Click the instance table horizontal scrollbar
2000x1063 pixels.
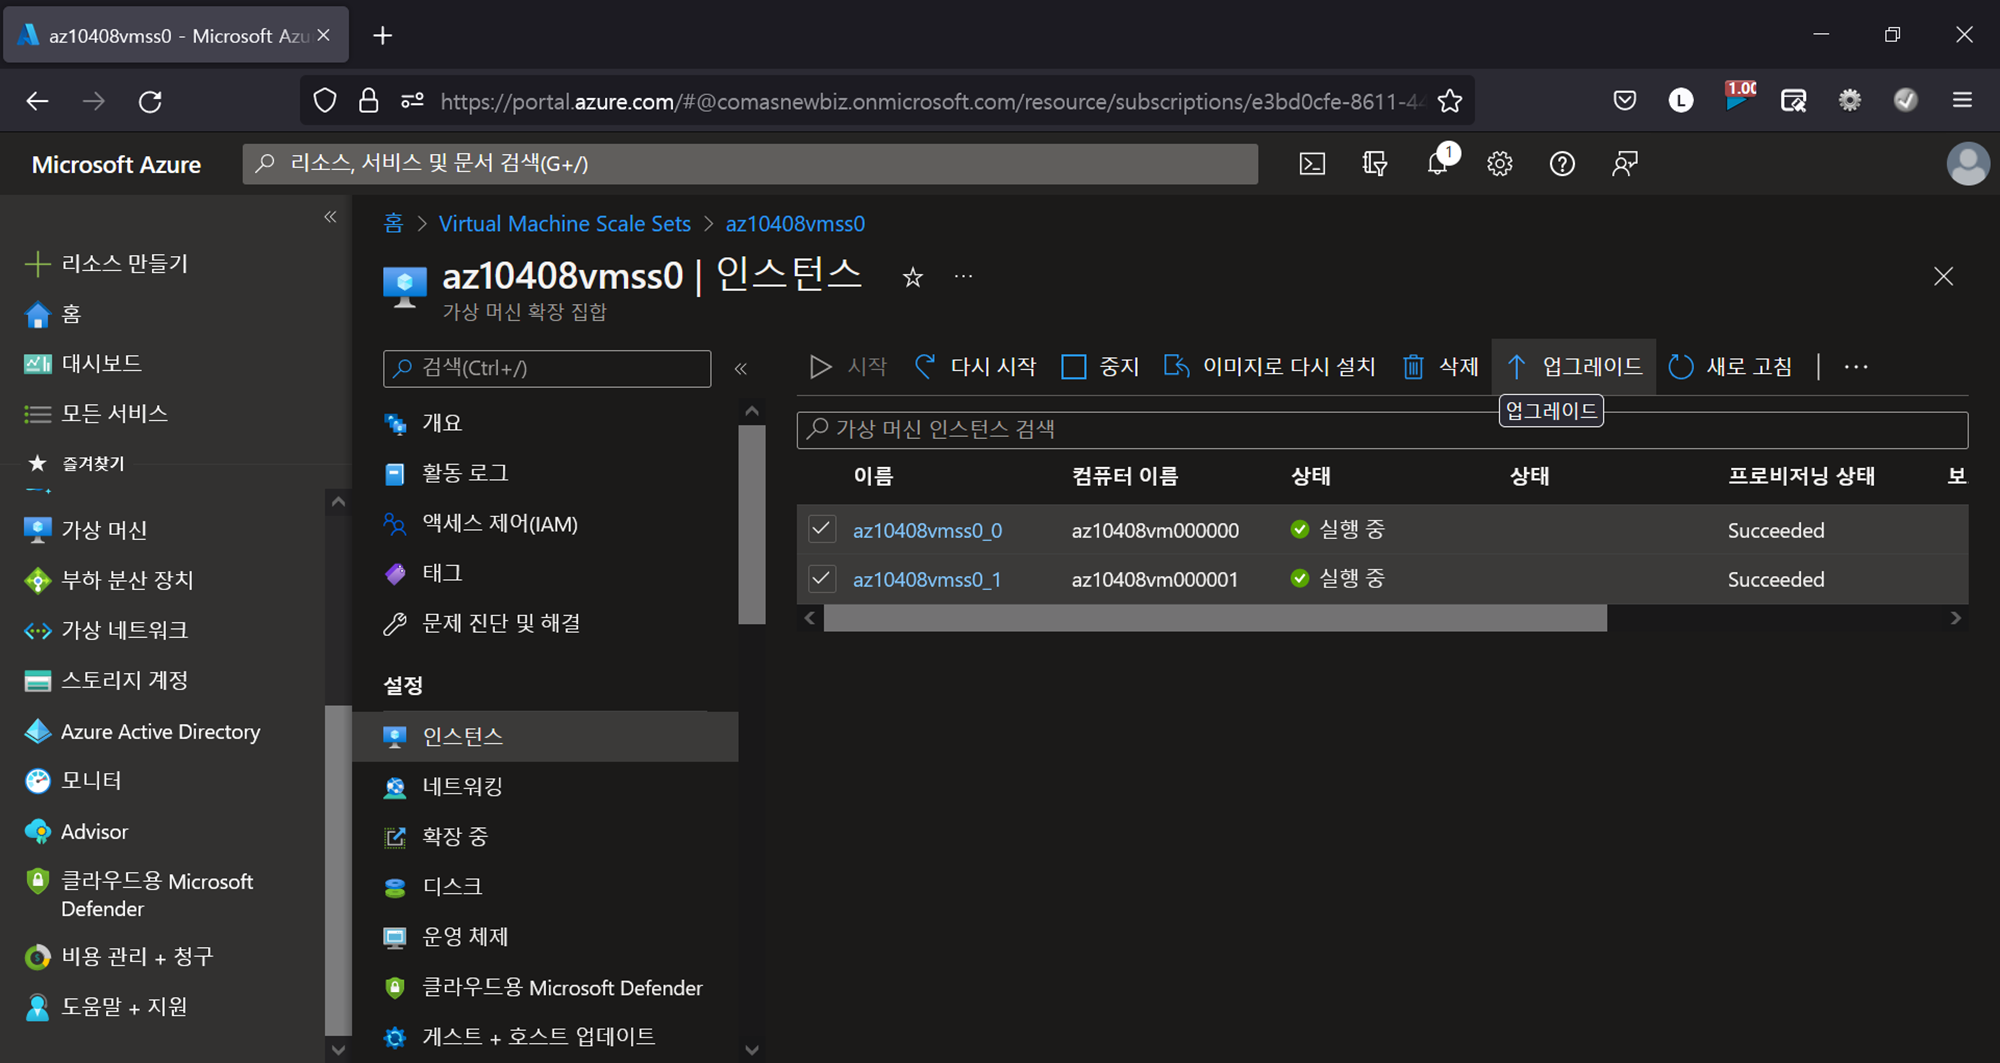click(x=1215, y=619)
